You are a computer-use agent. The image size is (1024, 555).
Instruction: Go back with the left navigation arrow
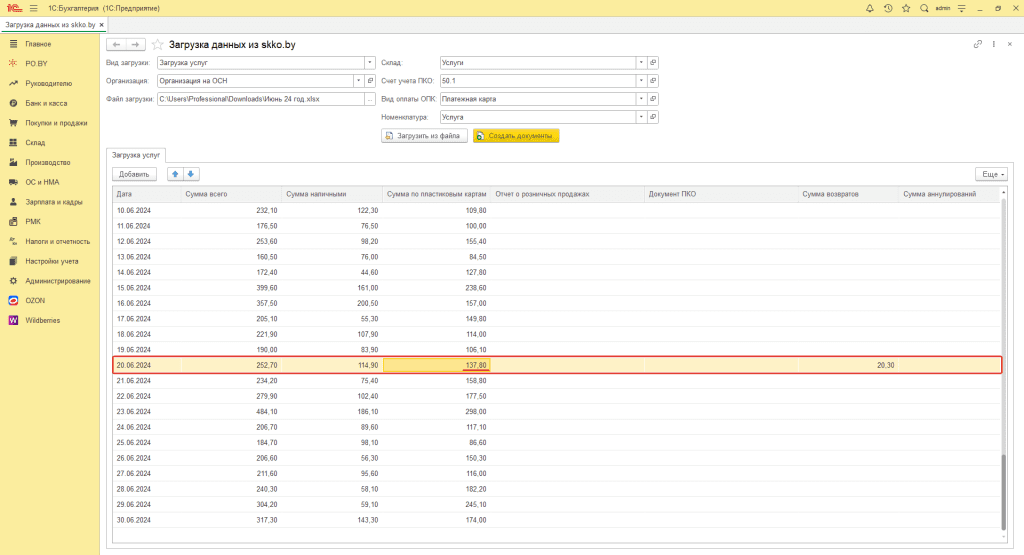tap(117, 45)
